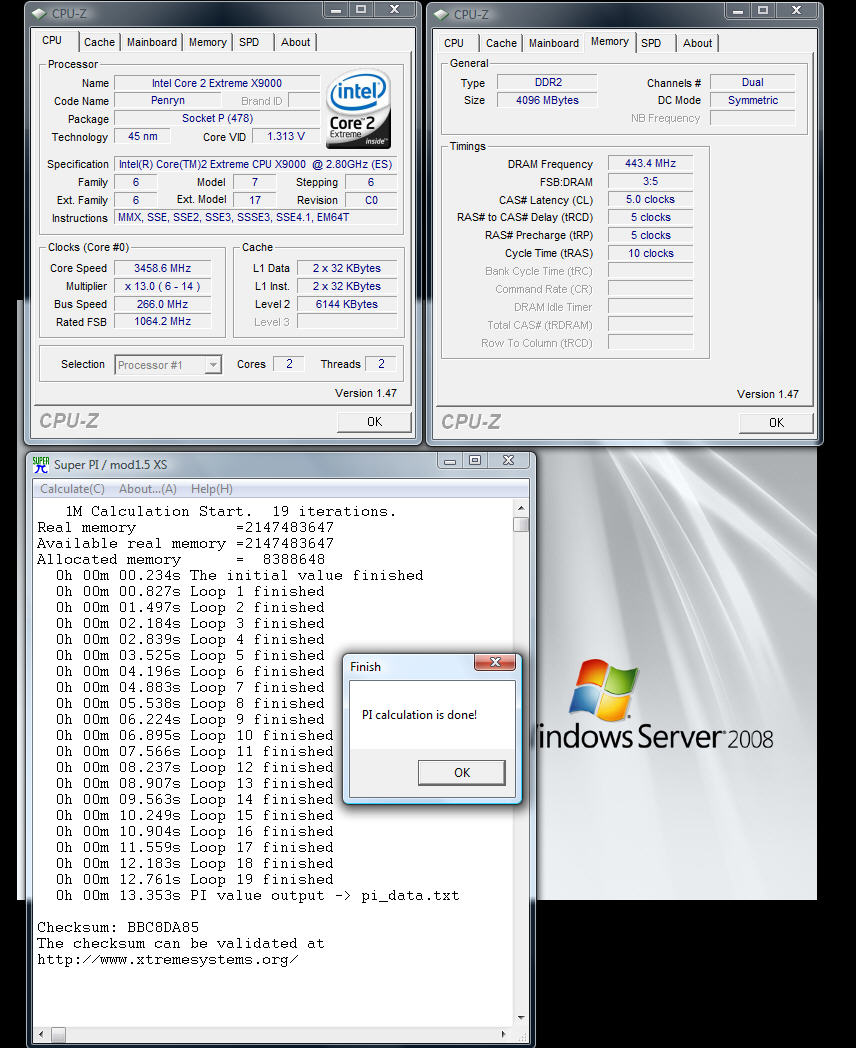The height and width of the screenshot is (1048, 856).
Task: Click the DRAM Frequency value 443.4 MHz
Action: [x=650, y=163]
